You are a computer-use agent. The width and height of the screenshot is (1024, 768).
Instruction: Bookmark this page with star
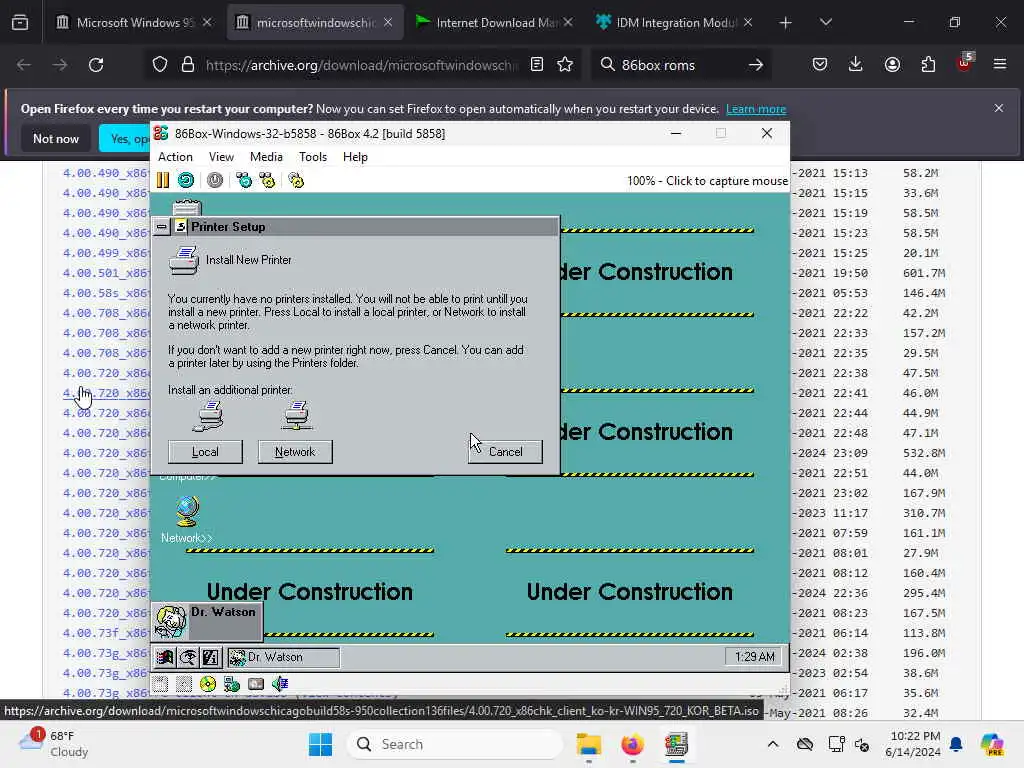565,65
